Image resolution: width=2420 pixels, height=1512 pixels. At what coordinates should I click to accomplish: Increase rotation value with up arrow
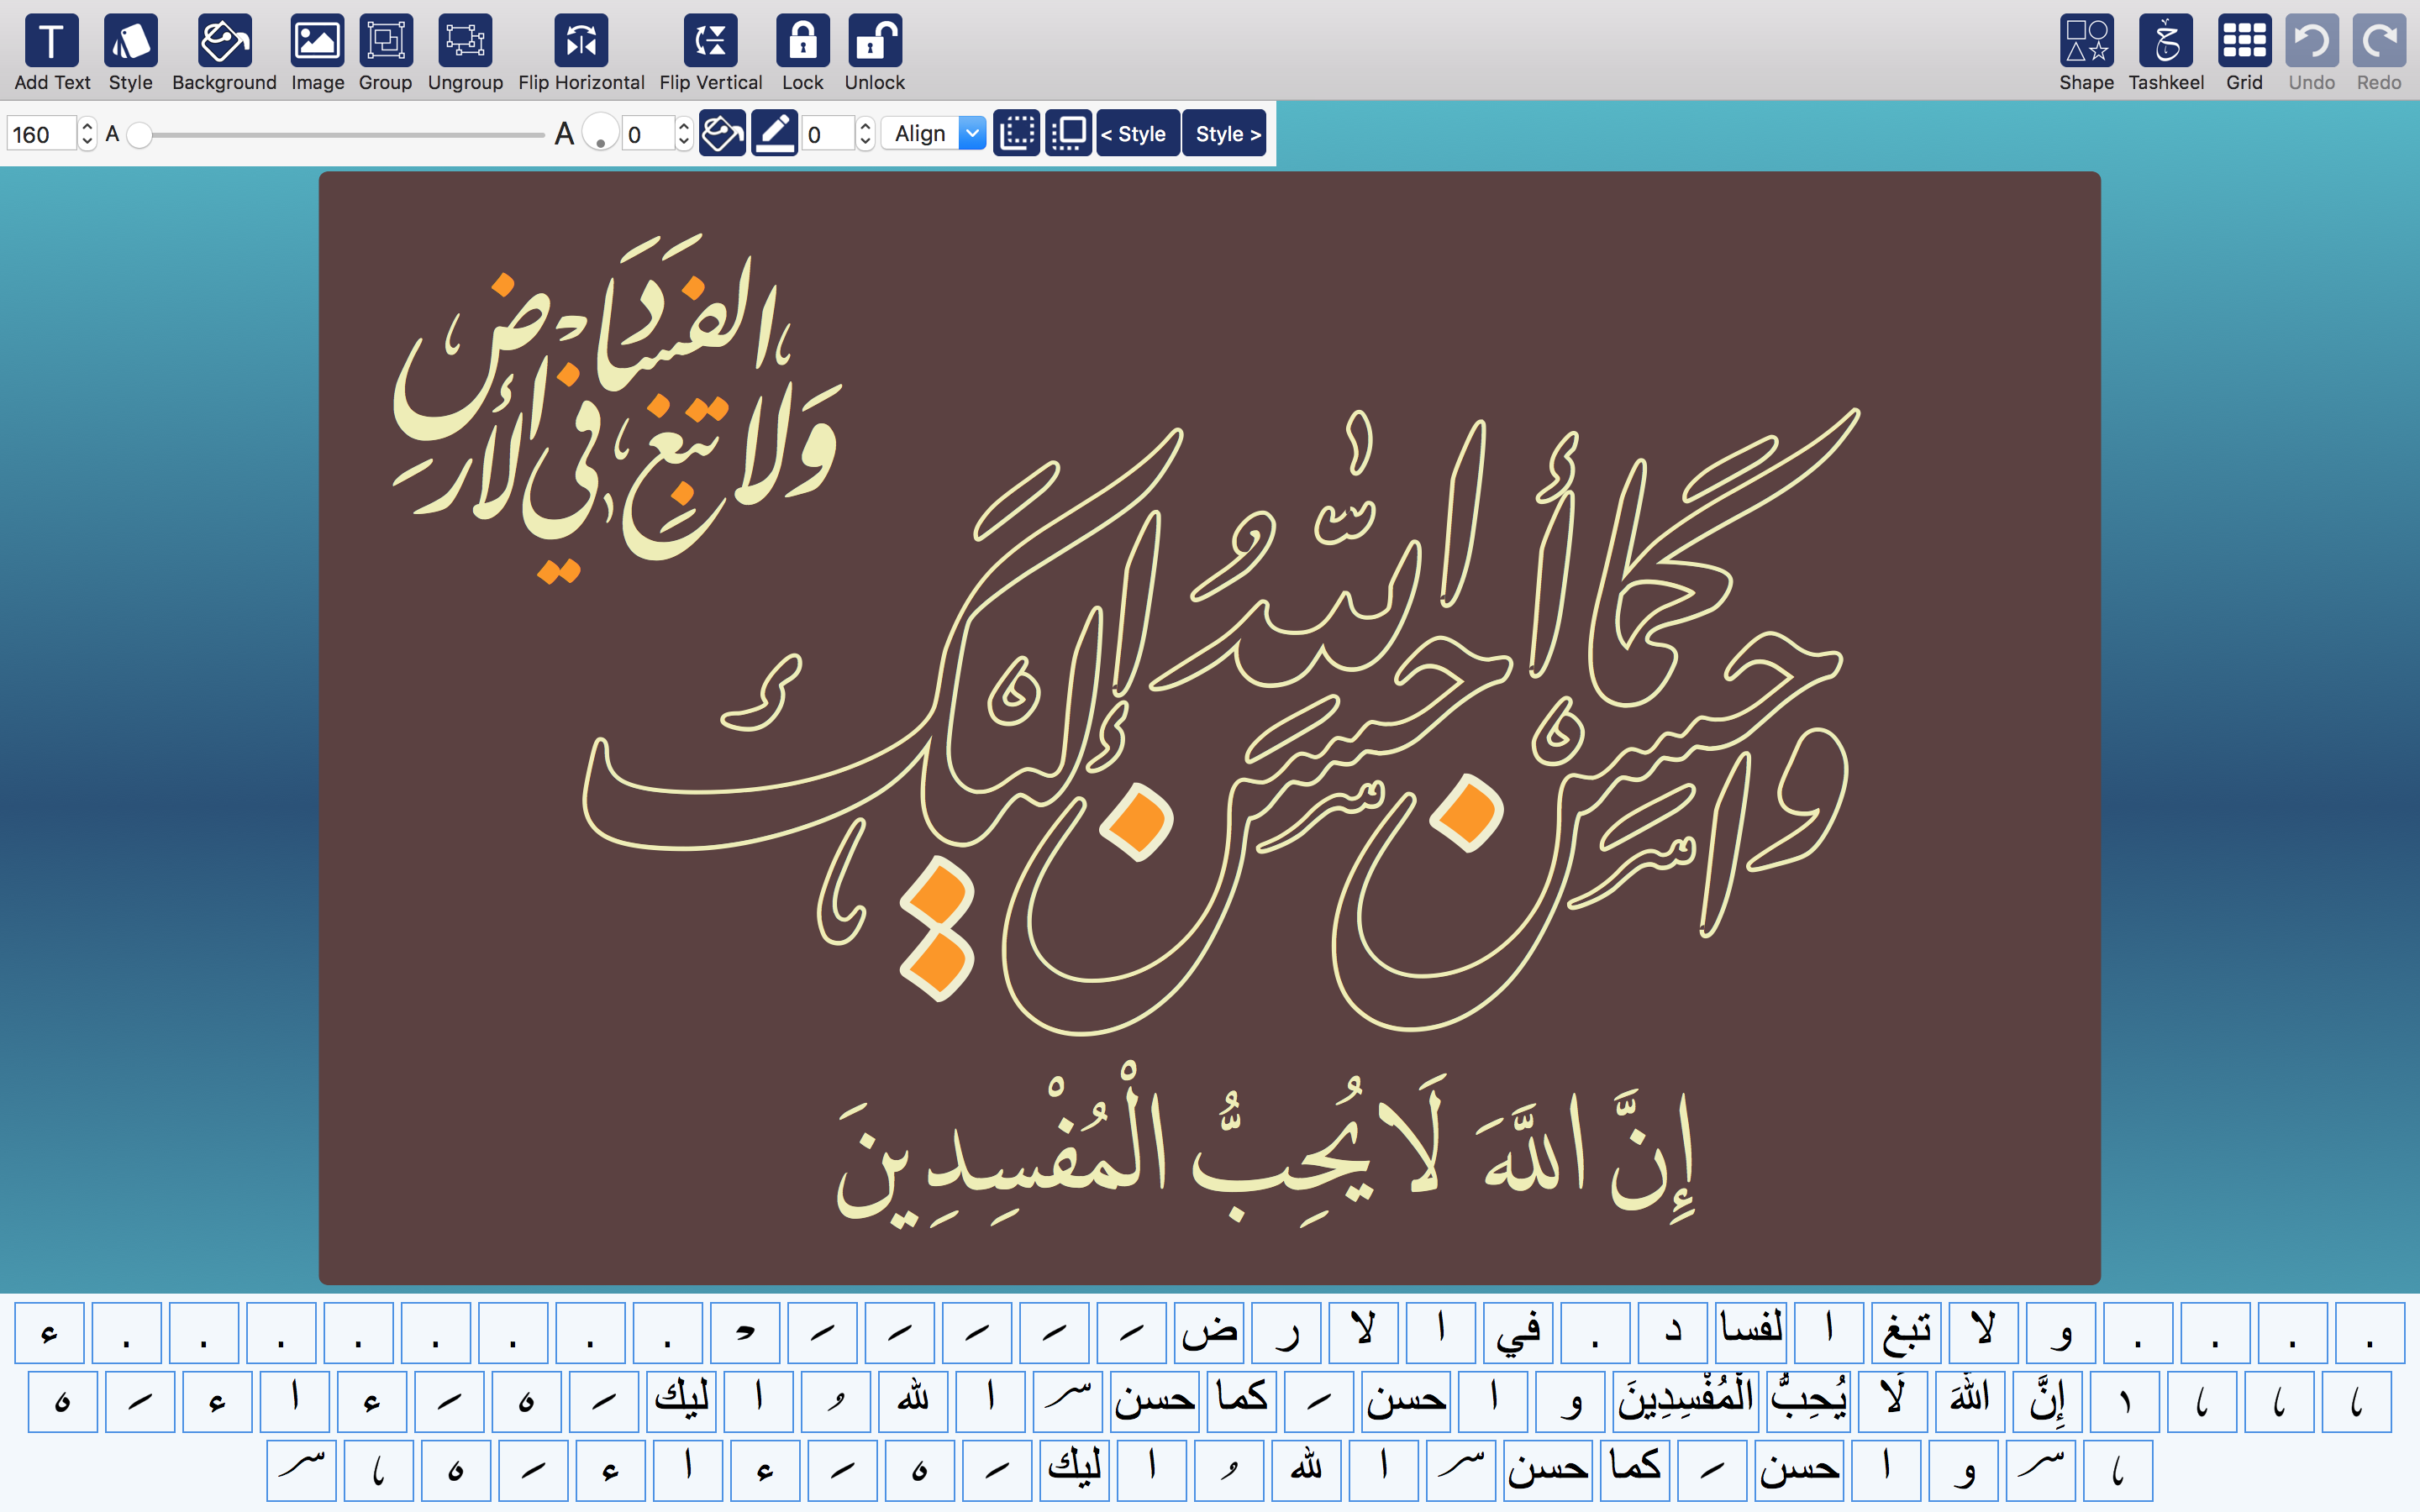click(x=684, y=126)
